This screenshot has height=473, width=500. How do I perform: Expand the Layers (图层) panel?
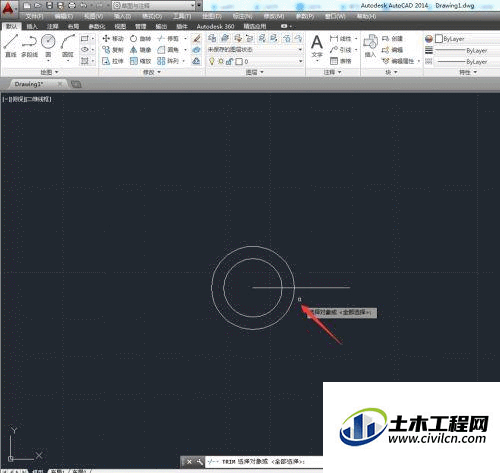pyautogui.click(x=254, y=72)
